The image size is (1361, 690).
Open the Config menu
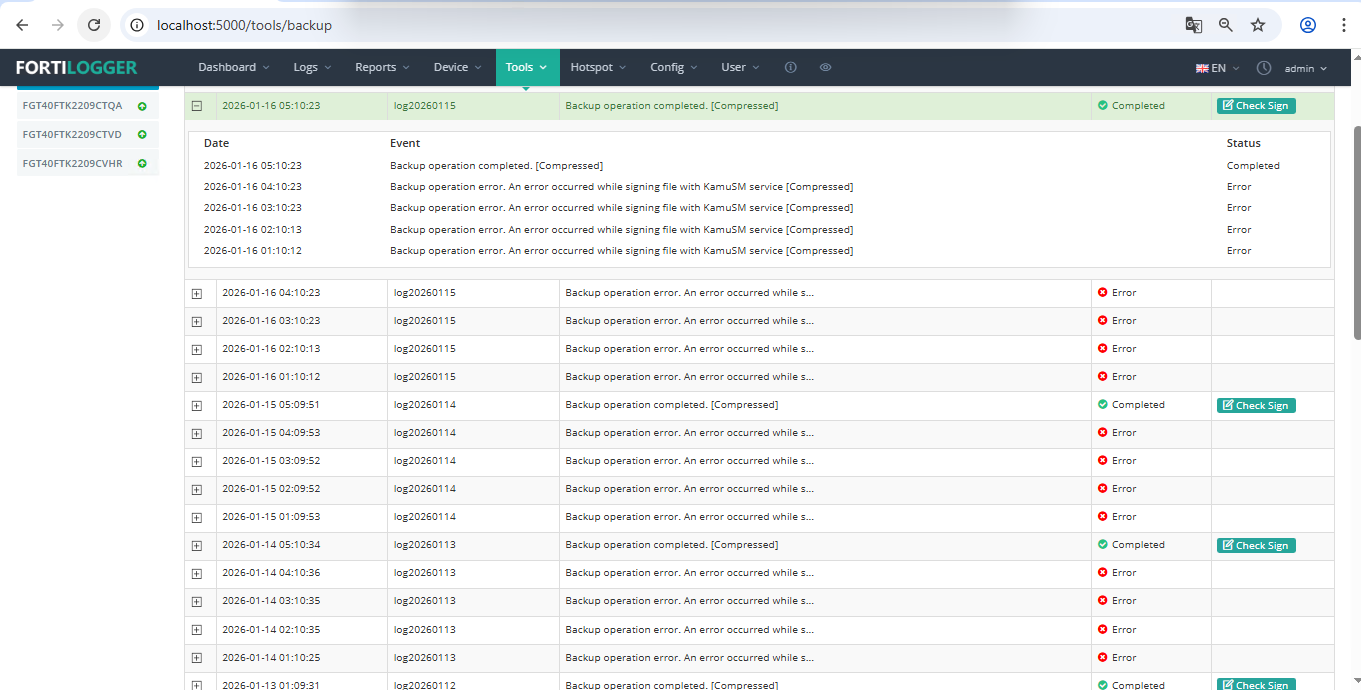tap(674, 67)
